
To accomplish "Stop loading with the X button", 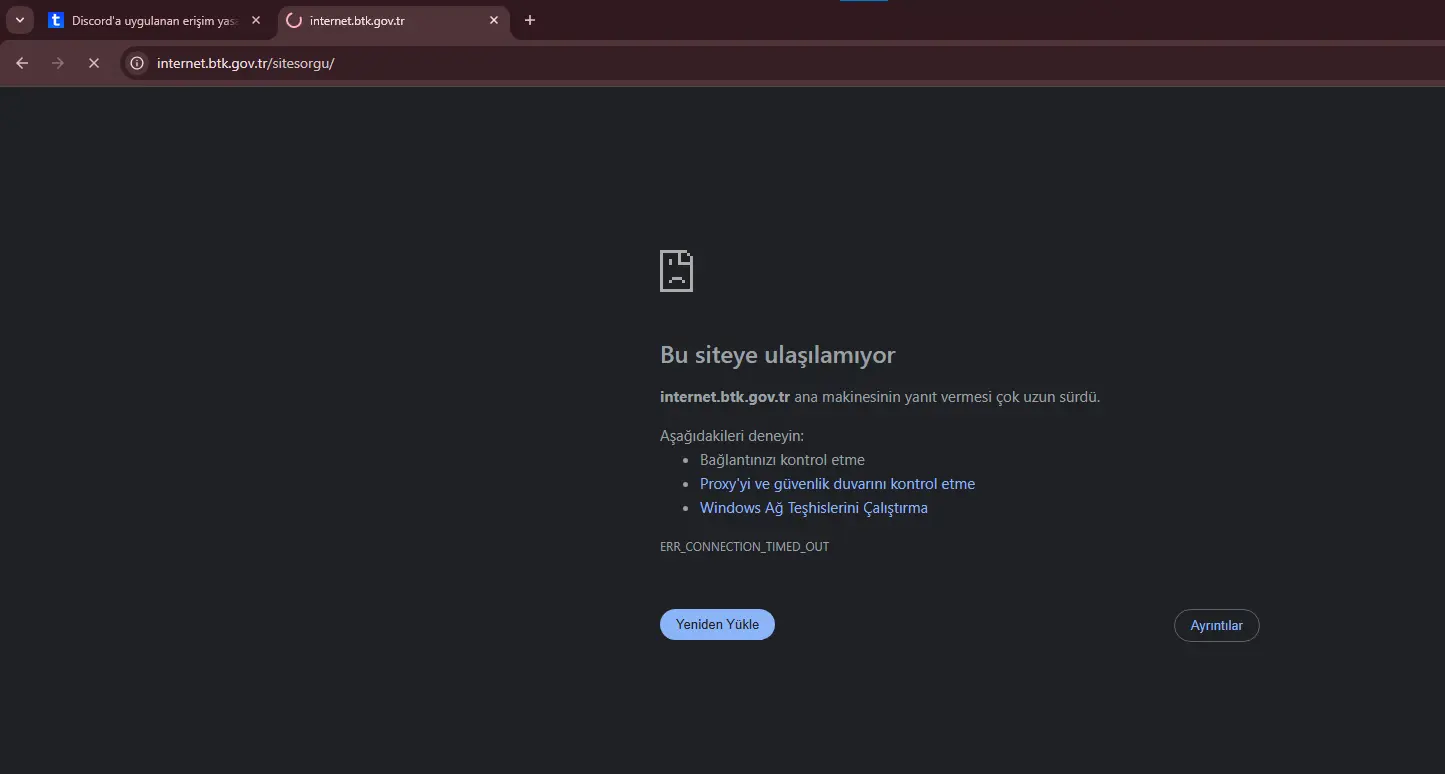I will click(93, 63).
